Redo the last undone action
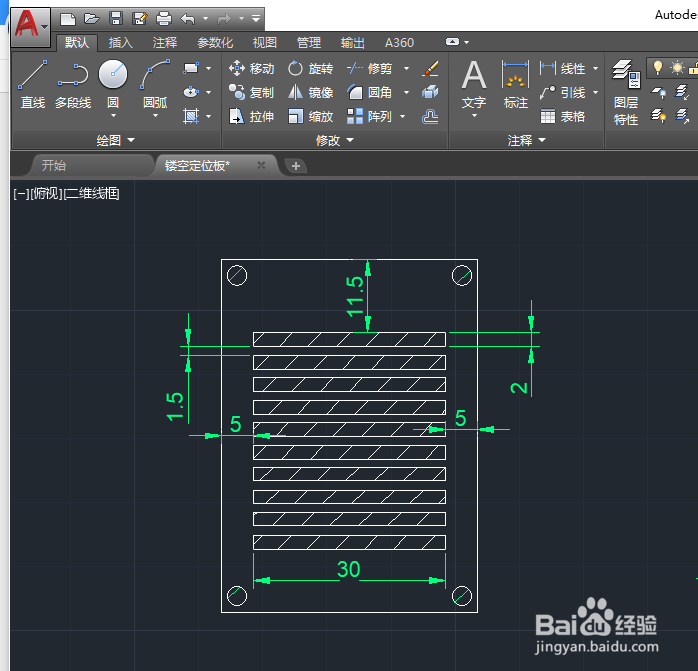The height and width of the screenshot is (671, 698). pos(224,19)
